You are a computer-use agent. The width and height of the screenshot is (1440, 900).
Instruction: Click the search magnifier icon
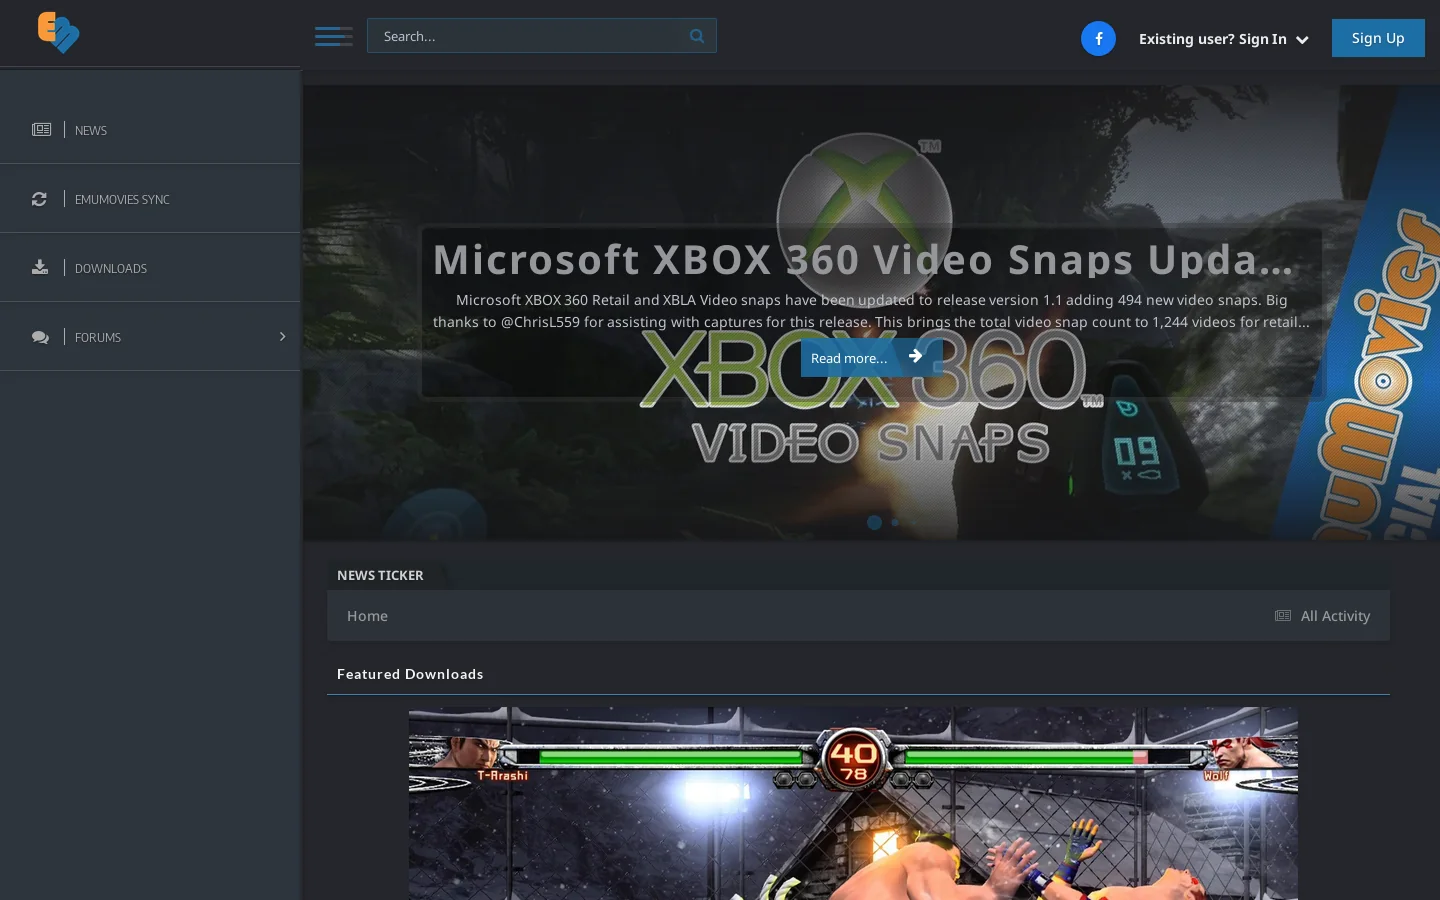coord(697,36)
